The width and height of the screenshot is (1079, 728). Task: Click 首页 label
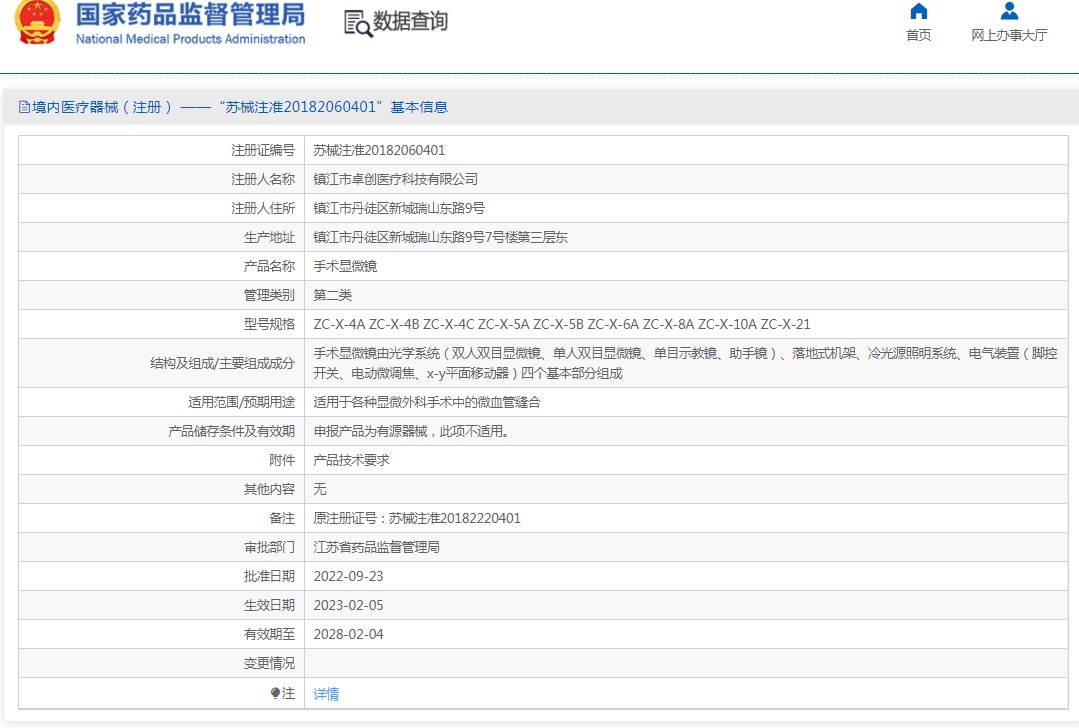[x=919, y=35]
